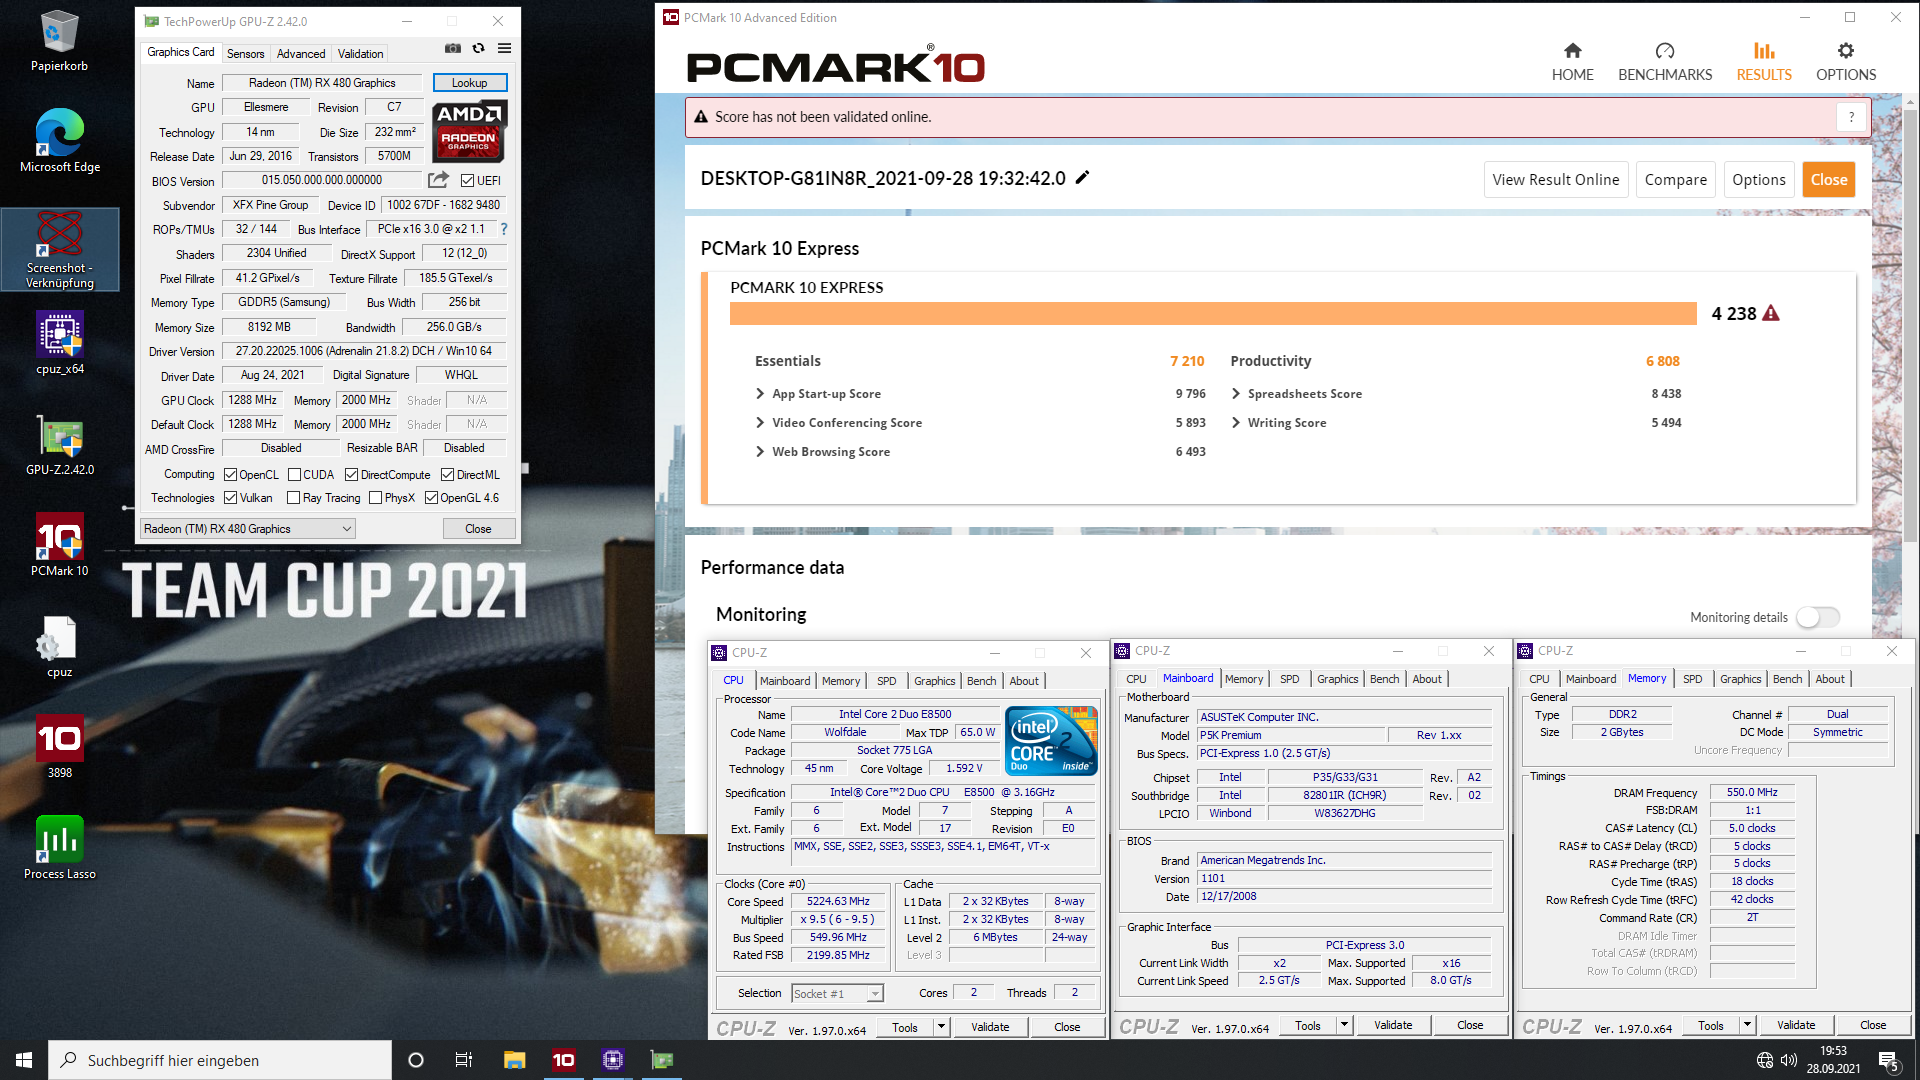1920x1080 pixels.
Task: Open the Windows Start menu
Action: click(x=24, y=1060)
